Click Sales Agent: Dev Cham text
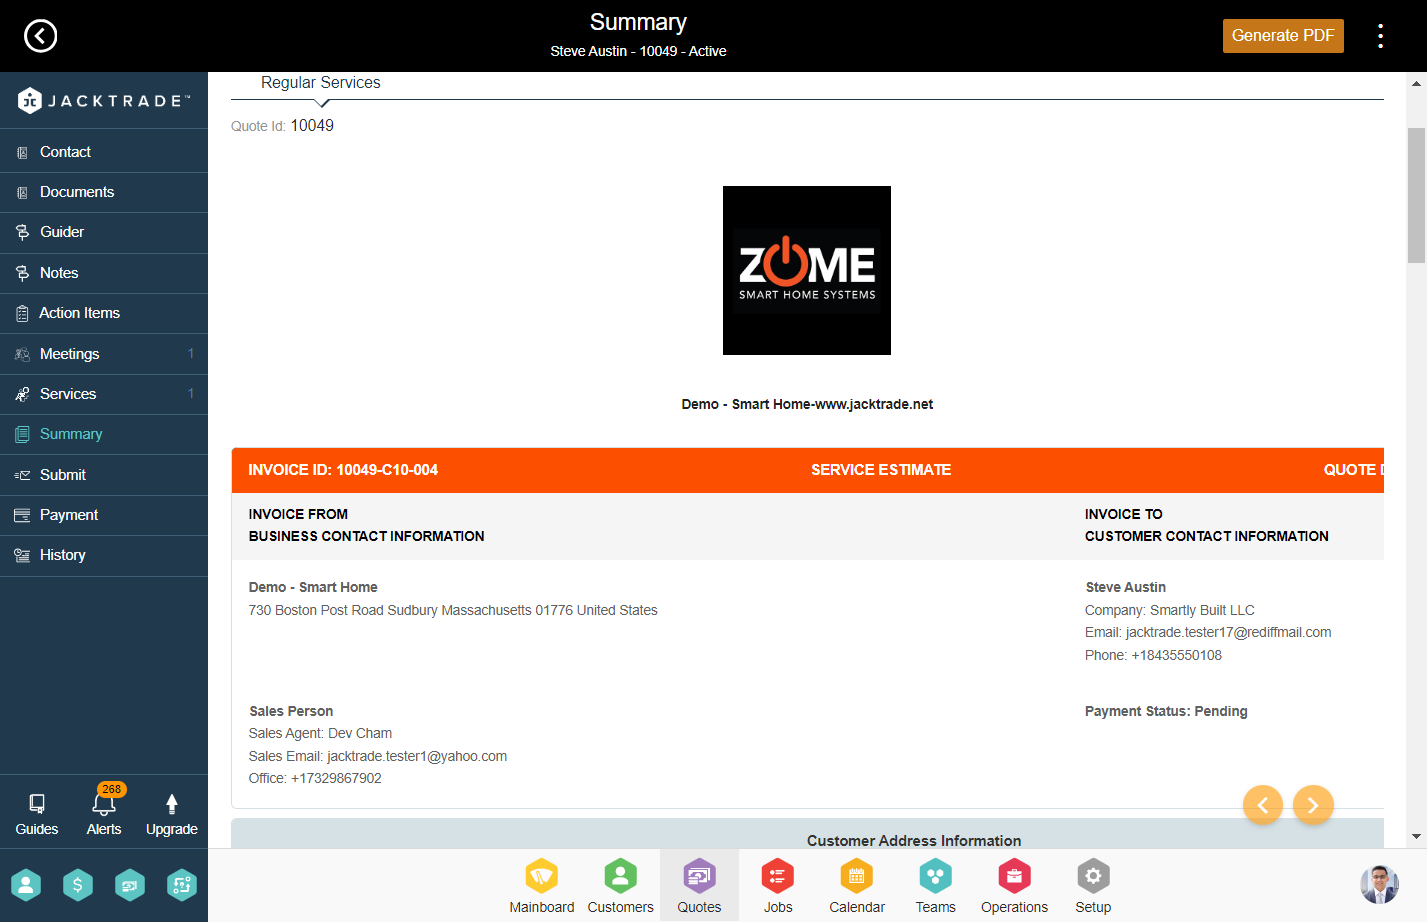1427x922 pixels. [320, 733]
